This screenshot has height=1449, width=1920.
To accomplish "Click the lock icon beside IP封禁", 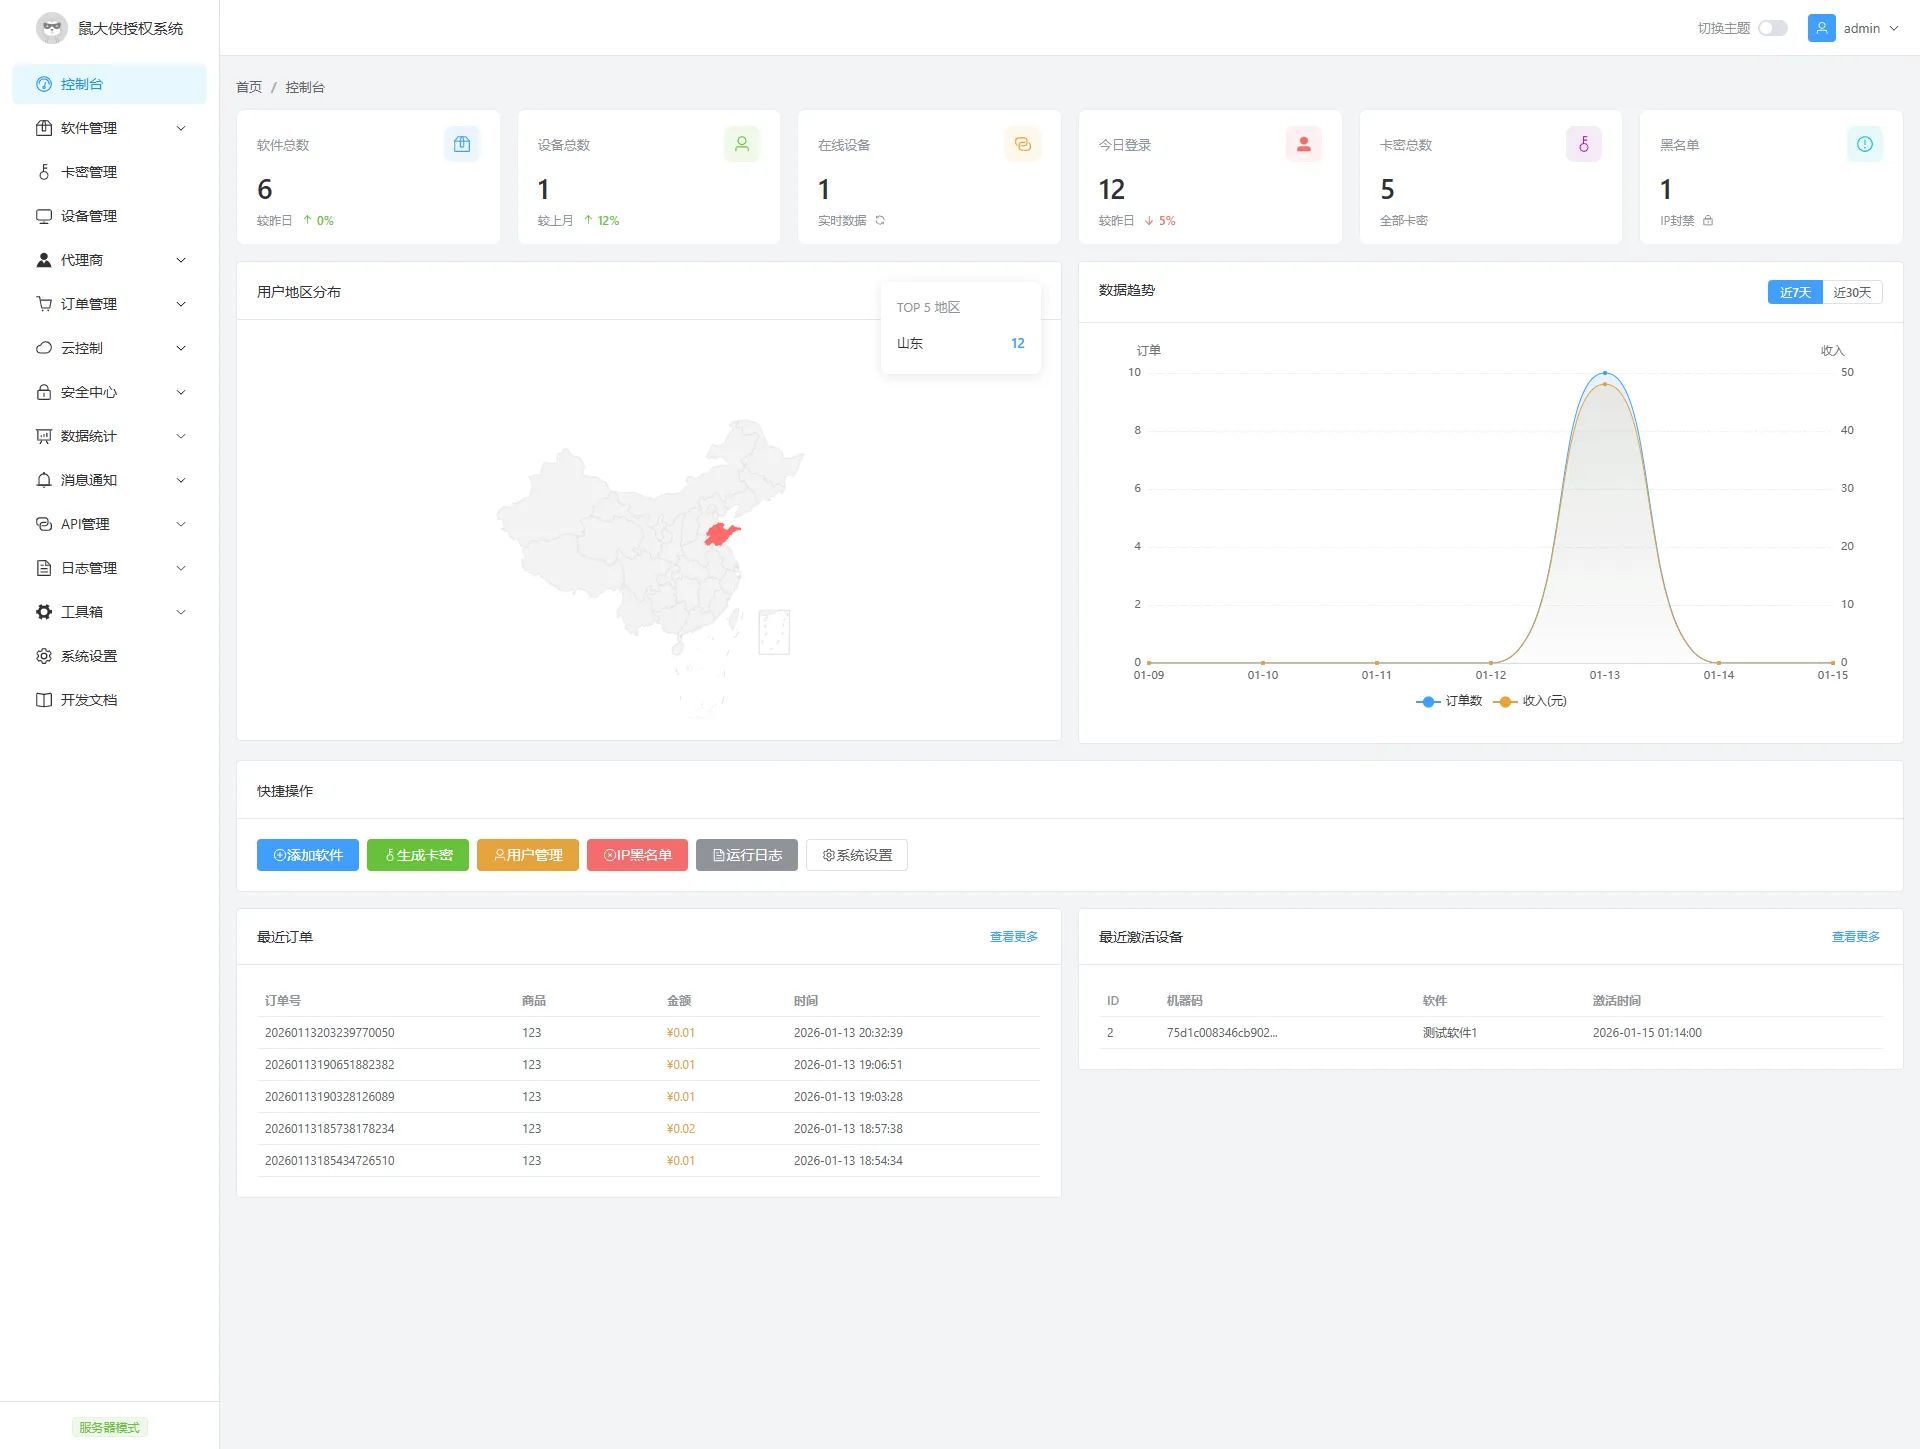I will click(1709, 220).
